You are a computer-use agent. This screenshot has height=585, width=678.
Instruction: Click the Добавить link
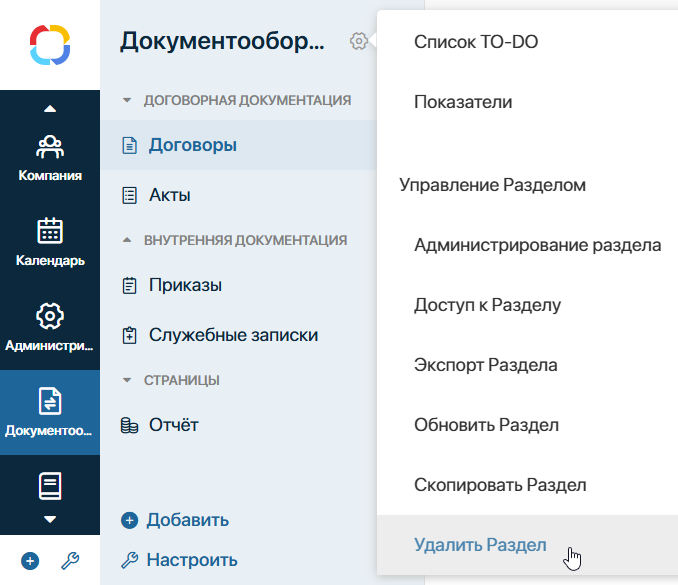pyautogui.click(x=187, y=520)
